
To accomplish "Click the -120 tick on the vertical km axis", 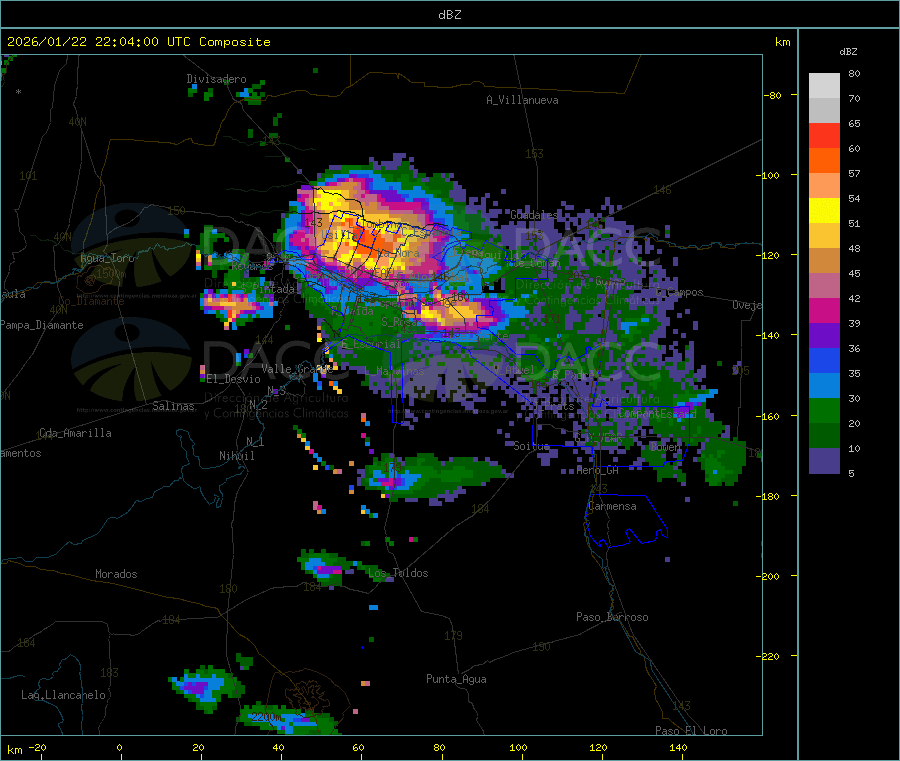I will (770, 255).
